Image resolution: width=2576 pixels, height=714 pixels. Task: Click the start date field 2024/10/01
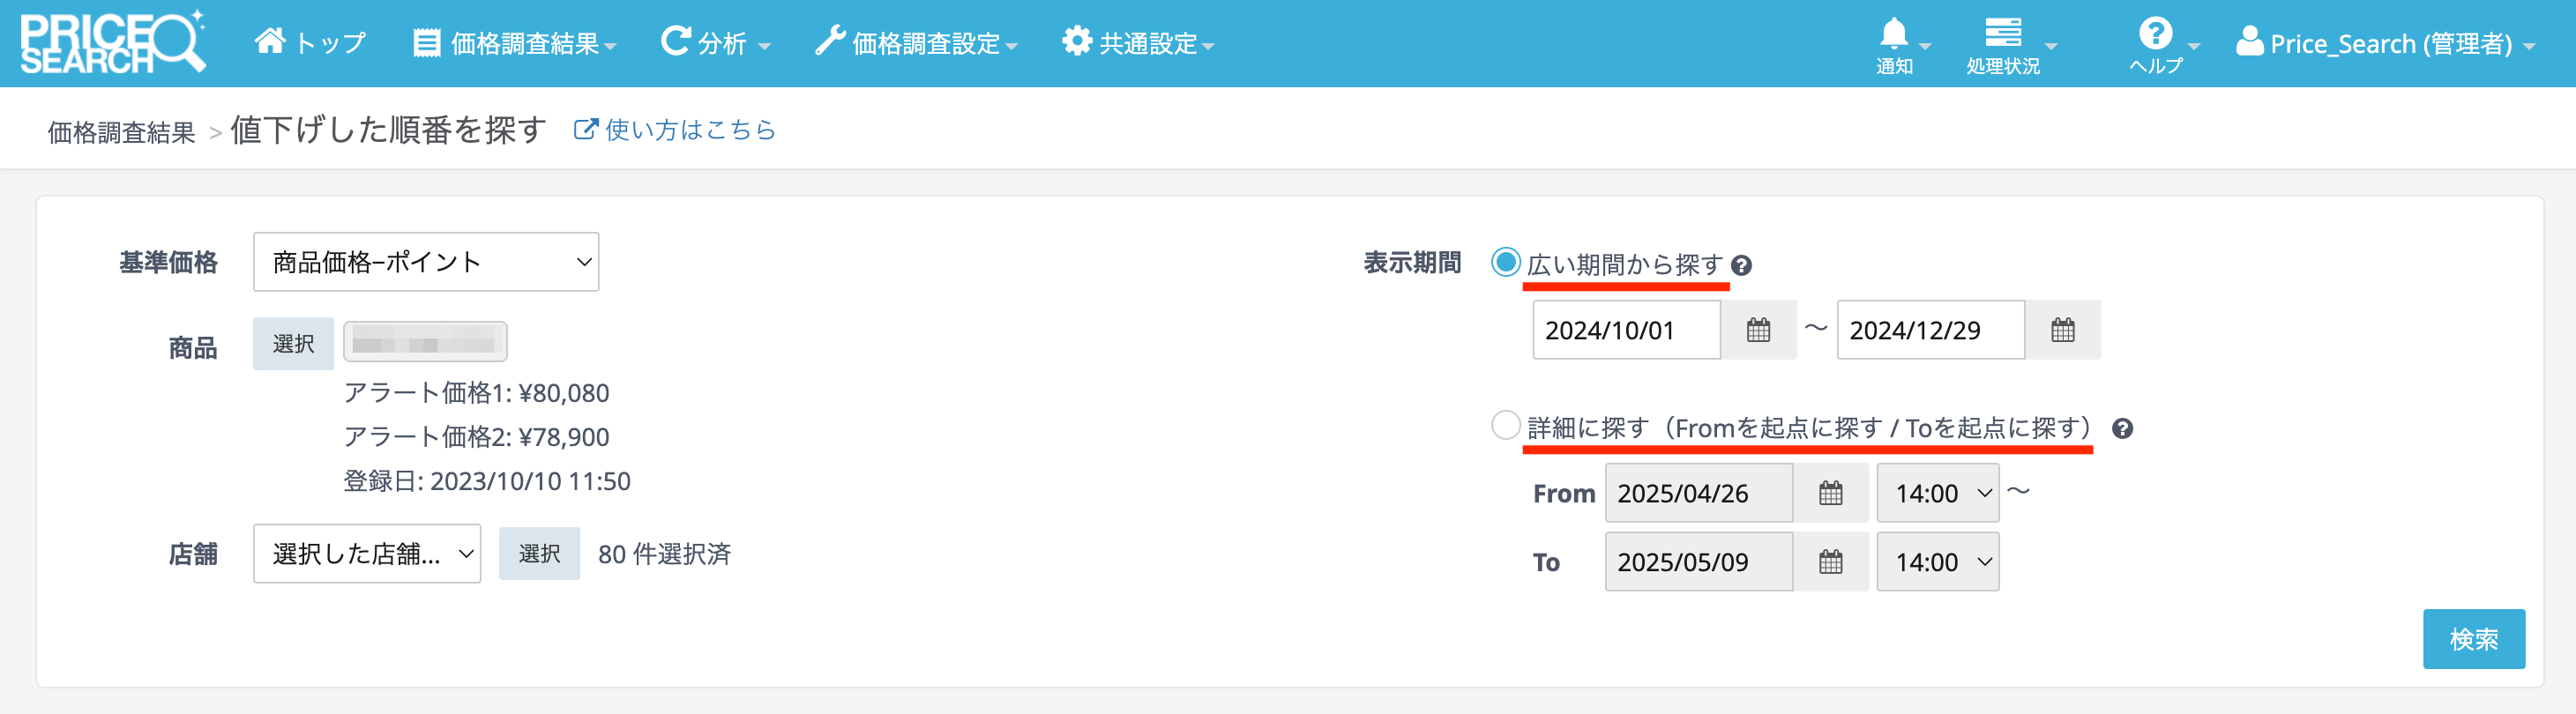point(1626,330)
